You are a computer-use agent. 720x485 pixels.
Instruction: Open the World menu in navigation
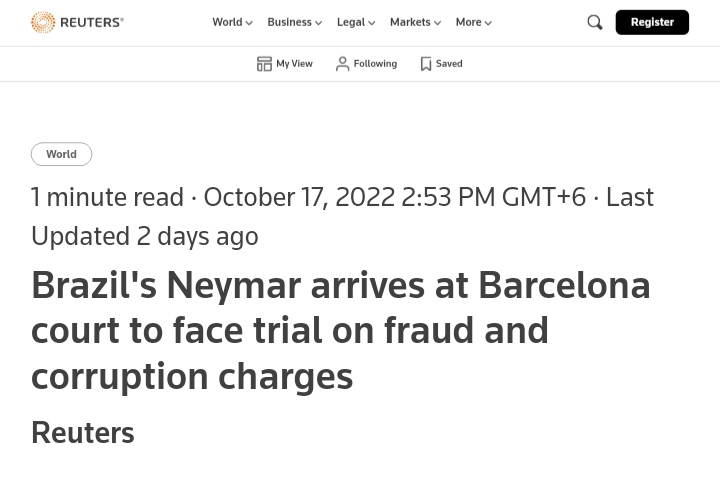[227, 22]
